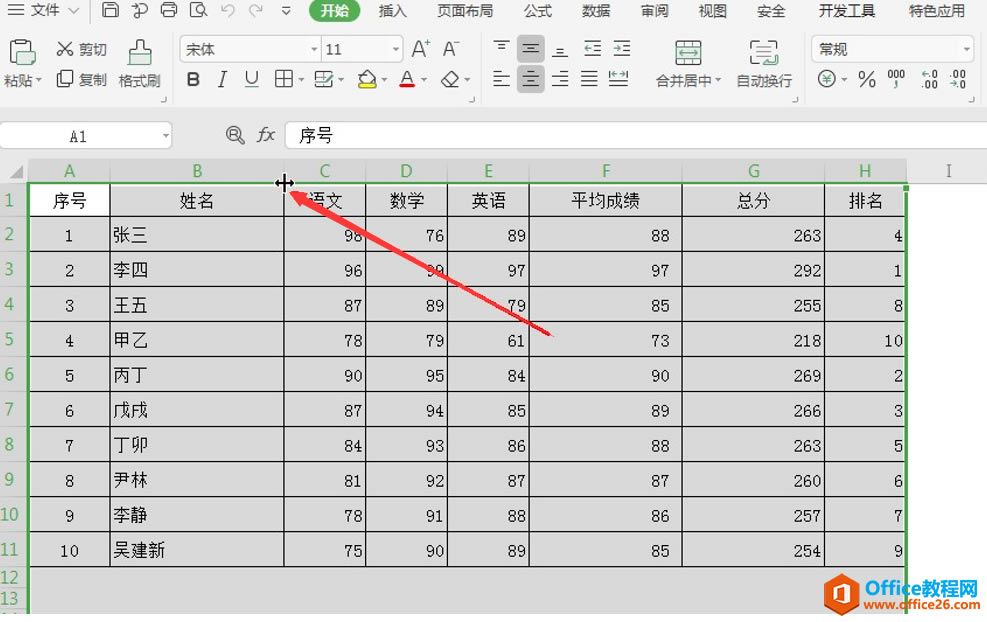Click the Decrease Indent icon
The width and height of the screenshot is (987, 622).
coord(592,48)
